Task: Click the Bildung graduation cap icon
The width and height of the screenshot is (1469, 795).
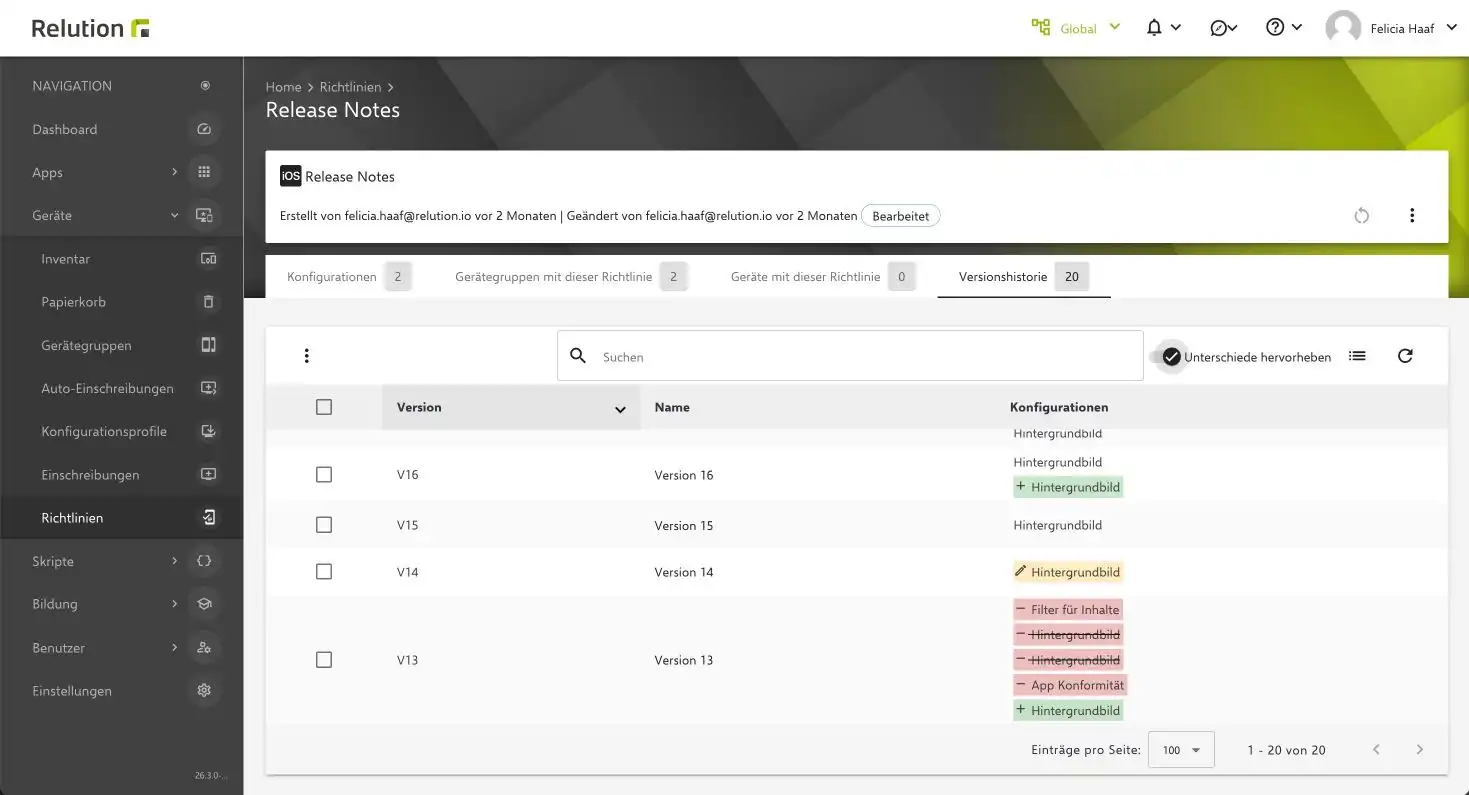Action: pyautogui.click(x=204, y=604)
